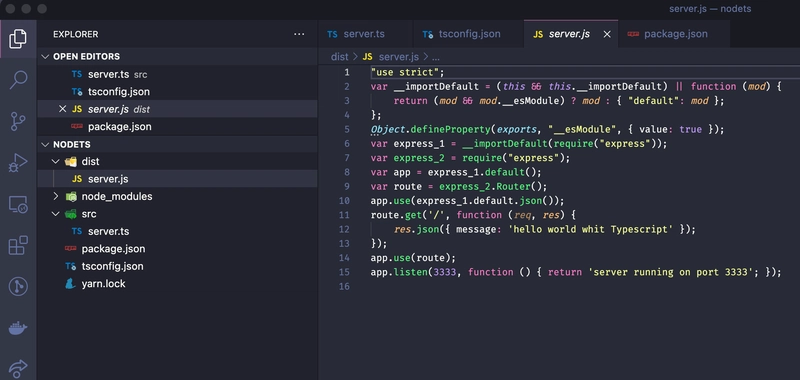Screen dimensions: 800x380
Task: Open the Source Control view
Action: coord(18,122)
